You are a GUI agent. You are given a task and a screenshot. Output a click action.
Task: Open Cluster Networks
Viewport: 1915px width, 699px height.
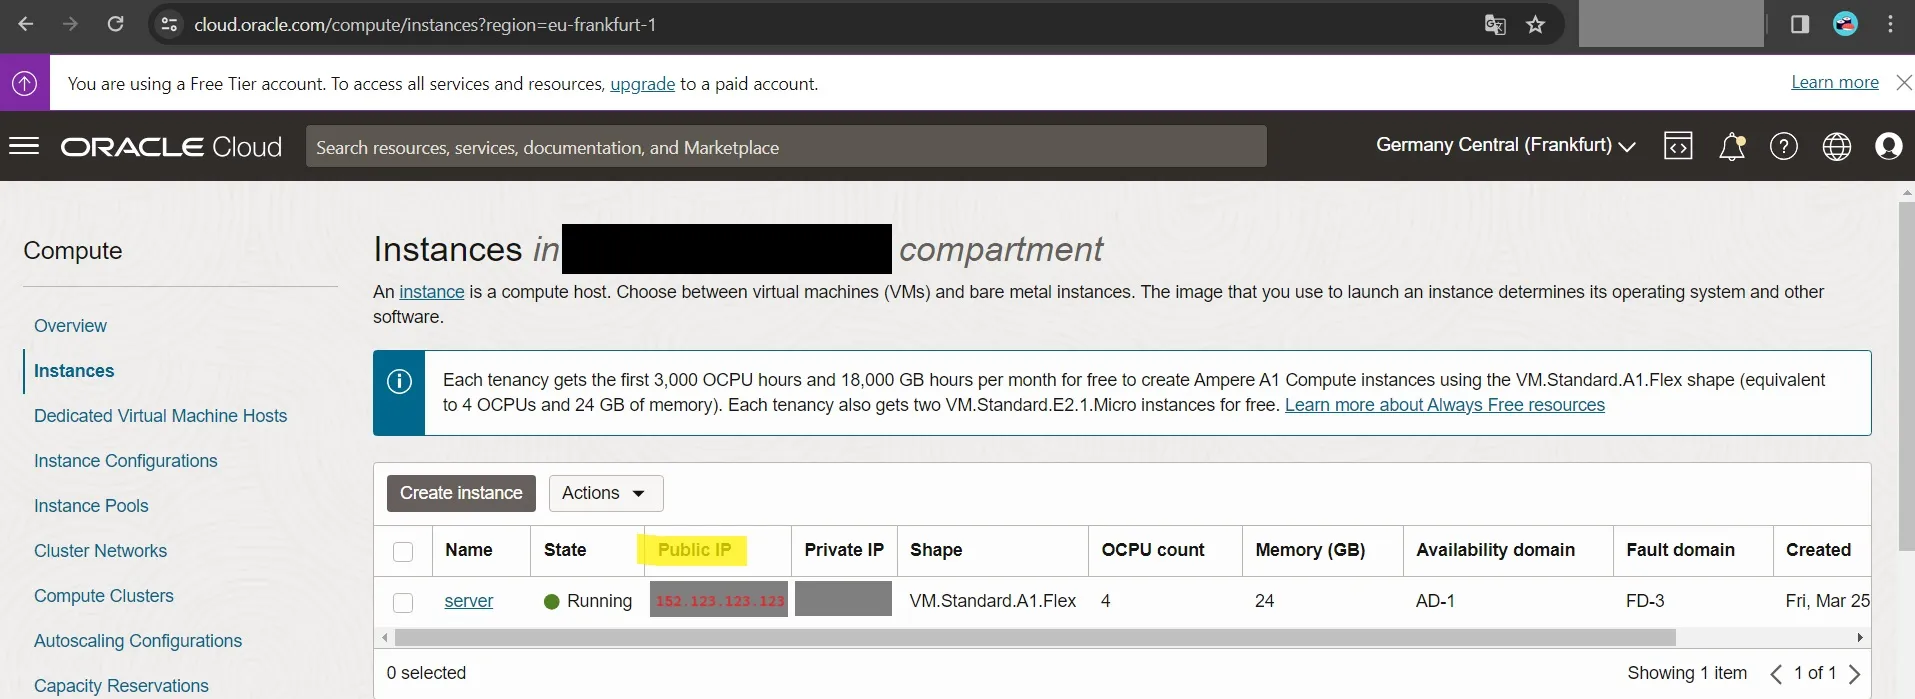click(x=100, y=551)
